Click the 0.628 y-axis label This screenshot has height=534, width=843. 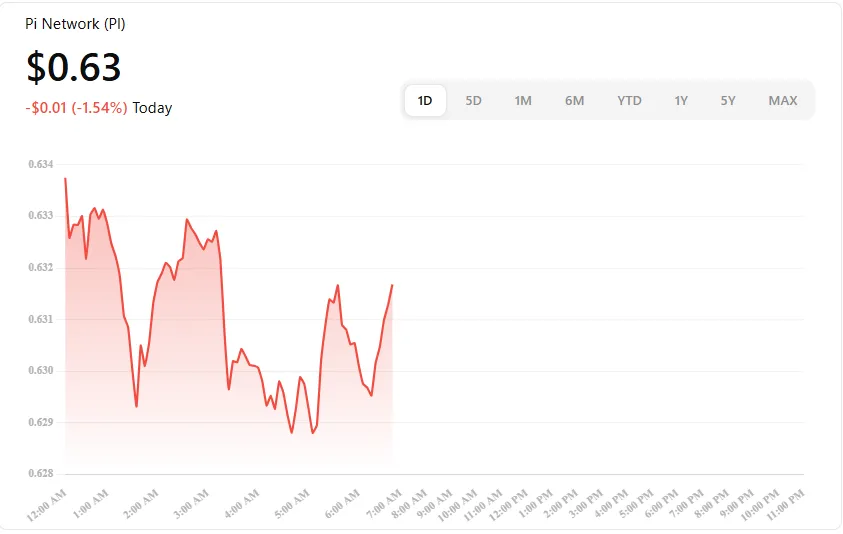[x=41, y=473]
